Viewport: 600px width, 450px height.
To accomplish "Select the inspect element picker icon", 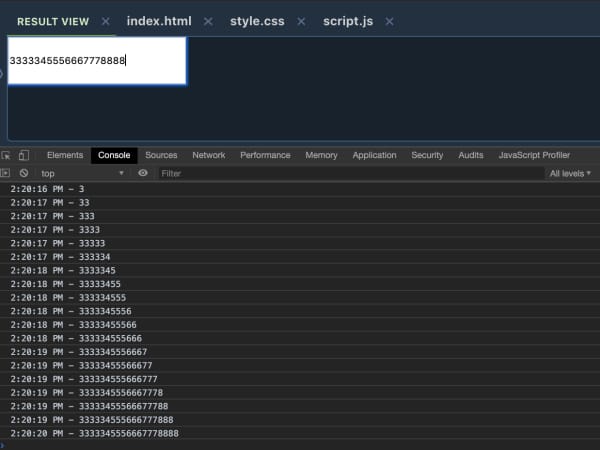I will tap(6, 155).
